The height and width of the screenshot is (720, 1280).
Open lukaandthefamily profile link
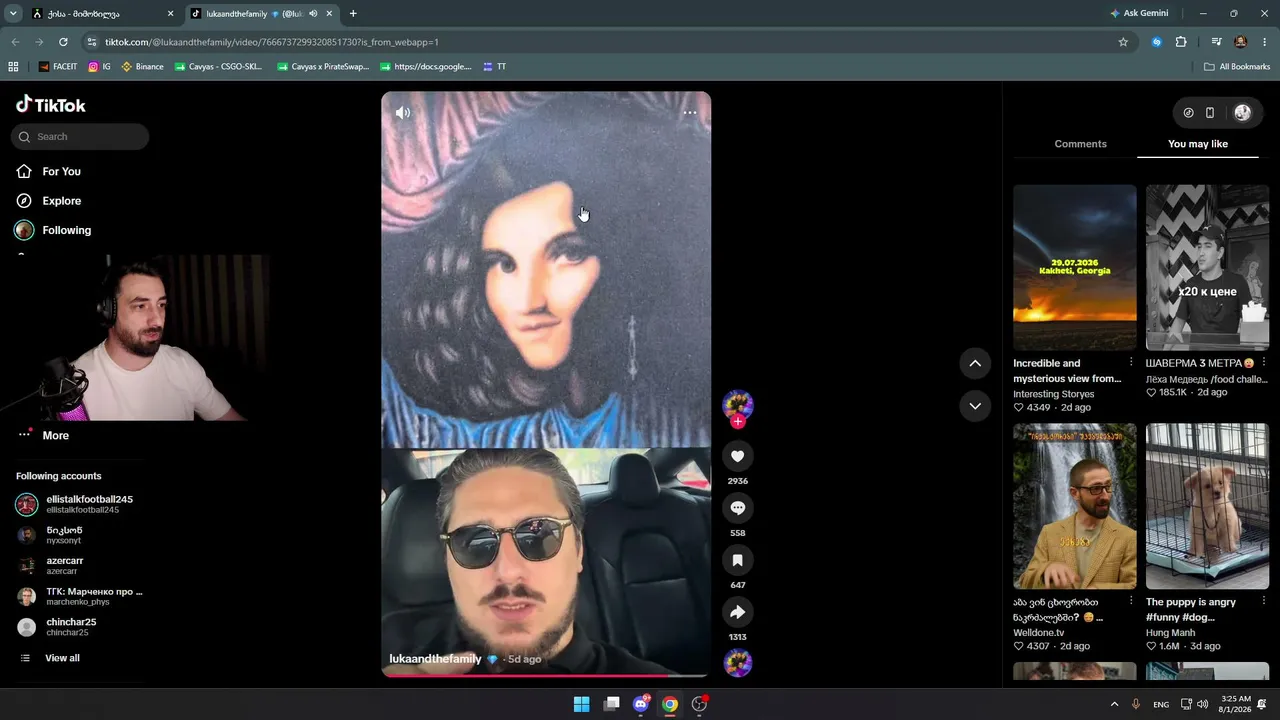click(435, 659)
